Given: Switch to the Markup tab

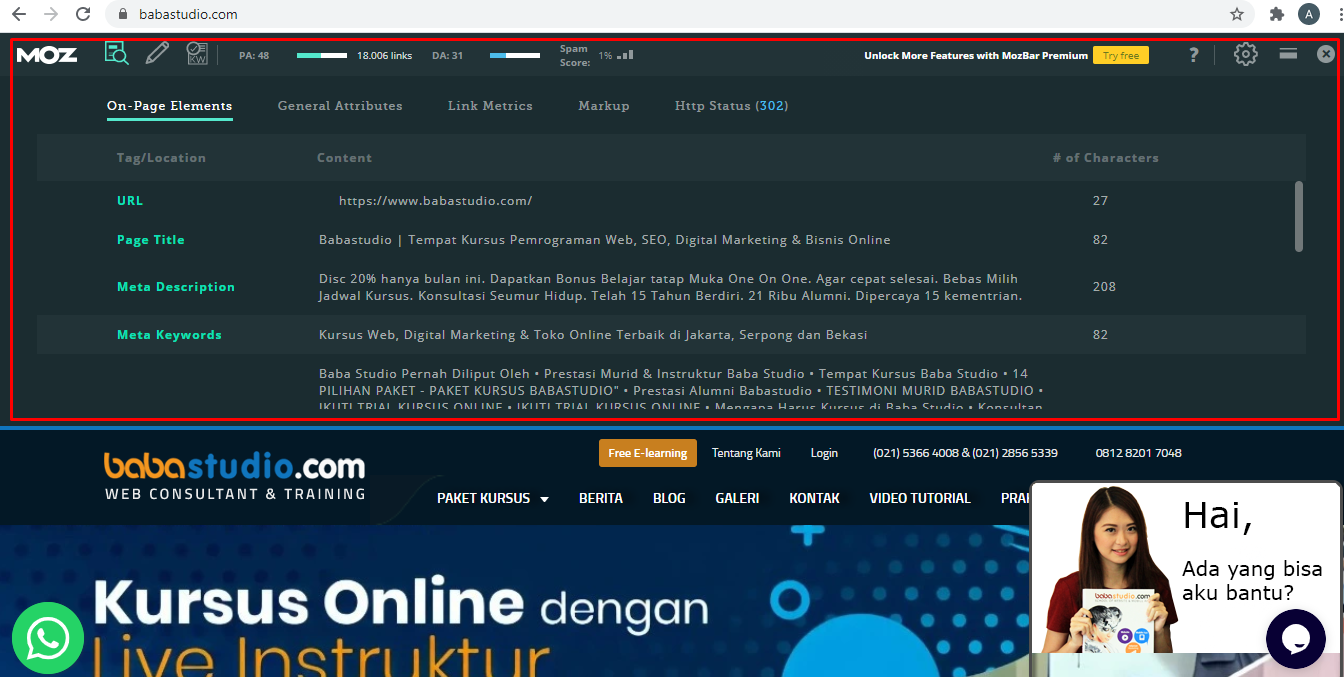Looking at the screenshot, I should point(604,106).
